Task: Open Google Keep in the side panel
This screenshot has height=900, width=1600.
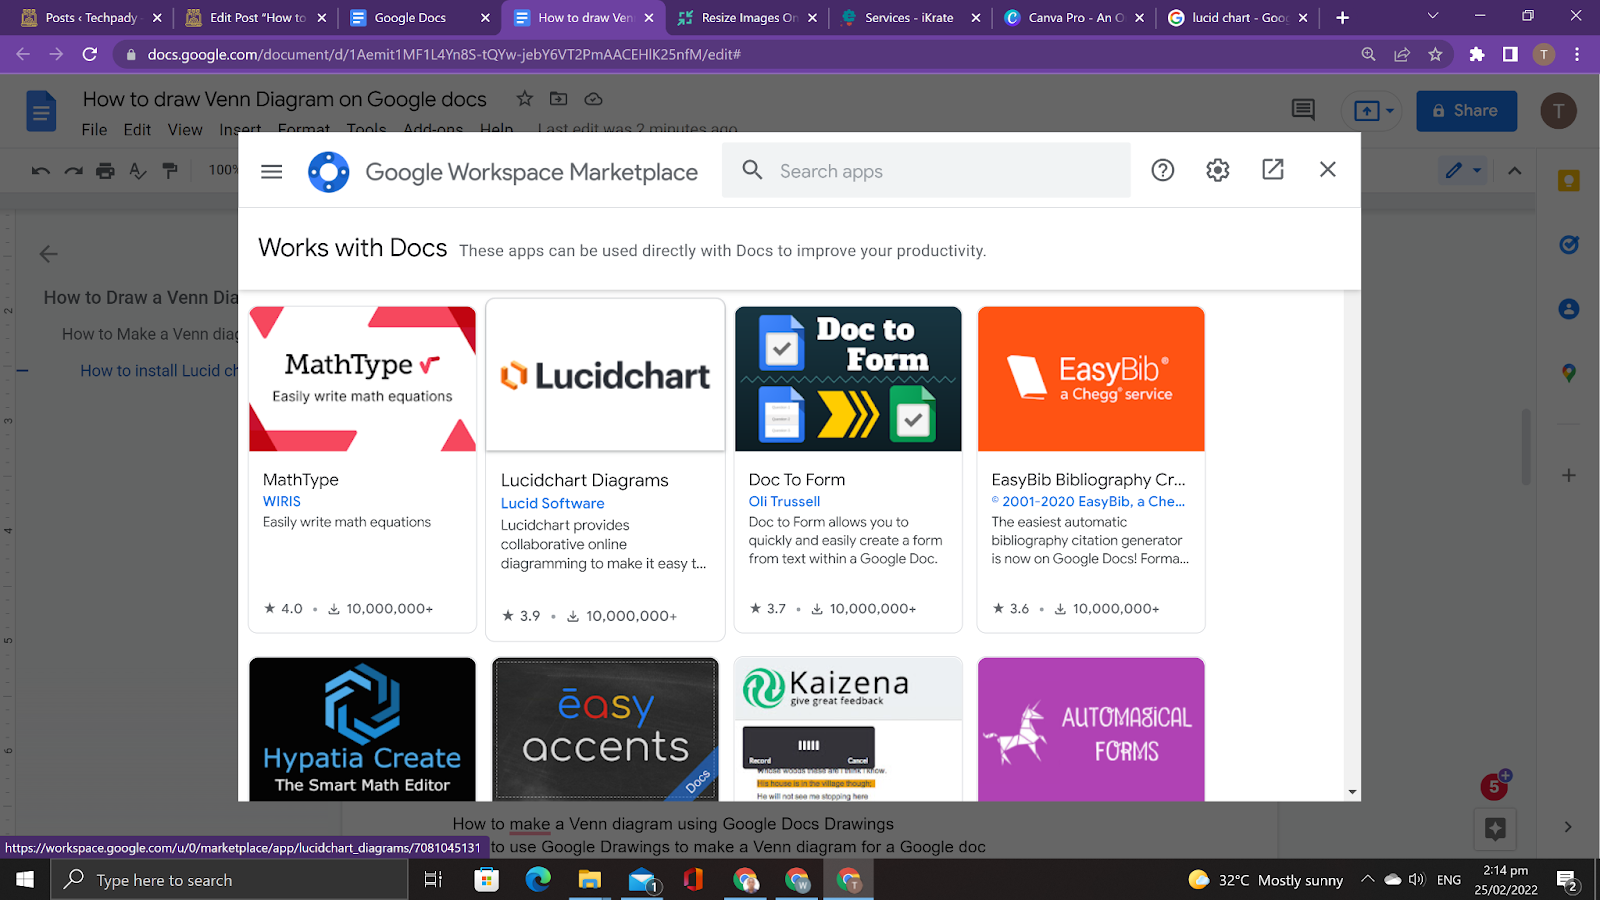Action: coord(1568,181)
